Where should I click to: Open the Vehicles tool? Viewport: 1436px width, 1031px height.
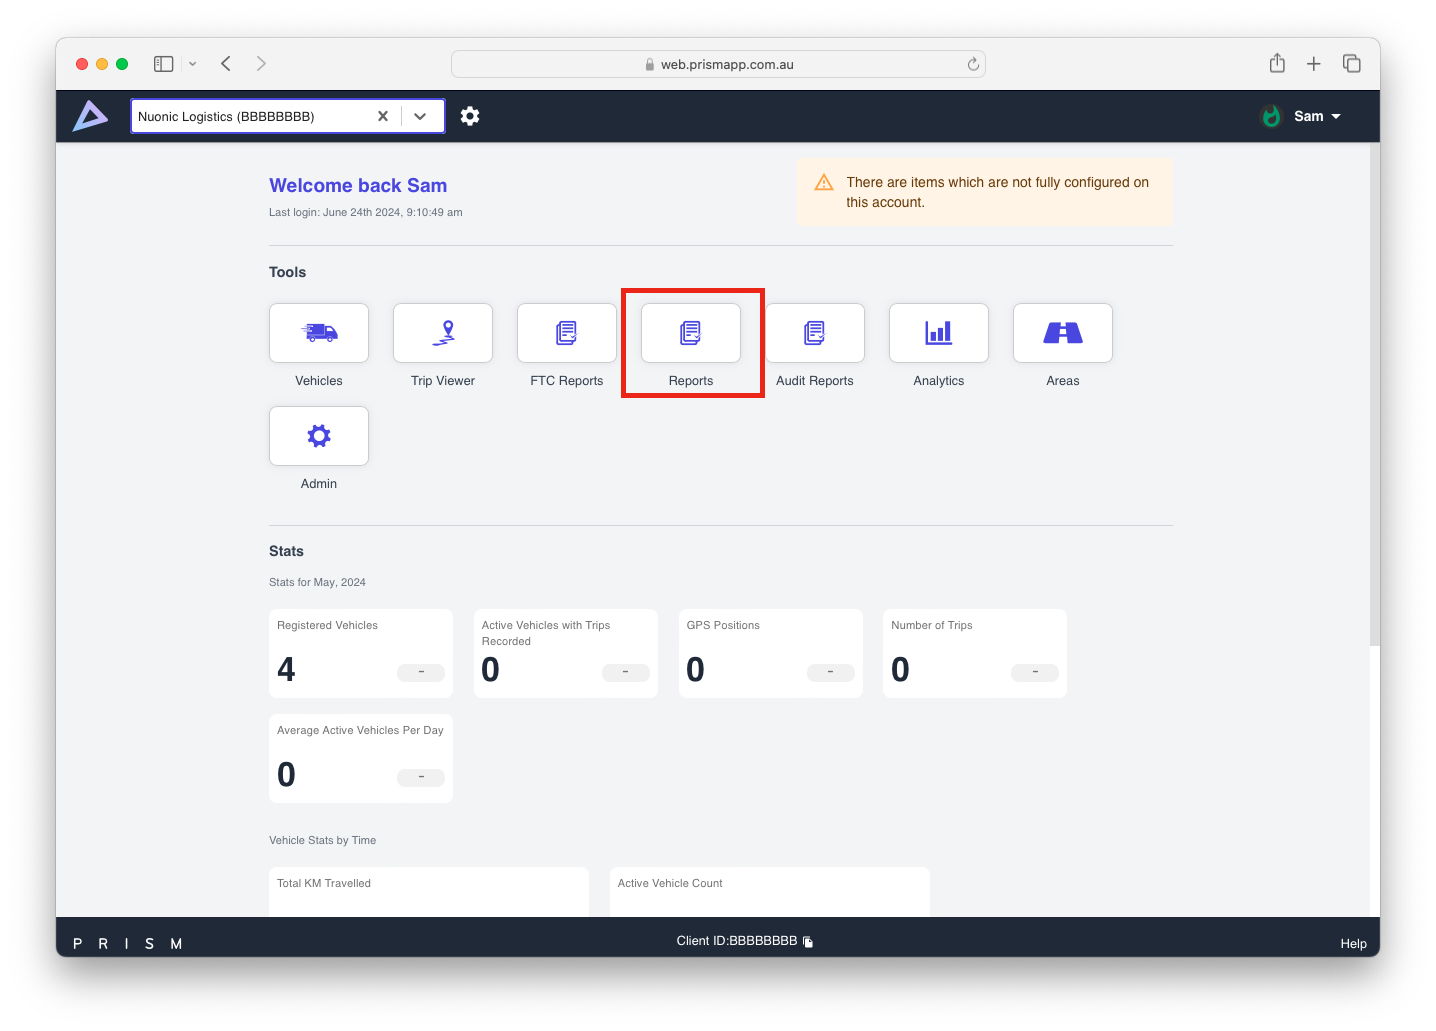[319, 333]
